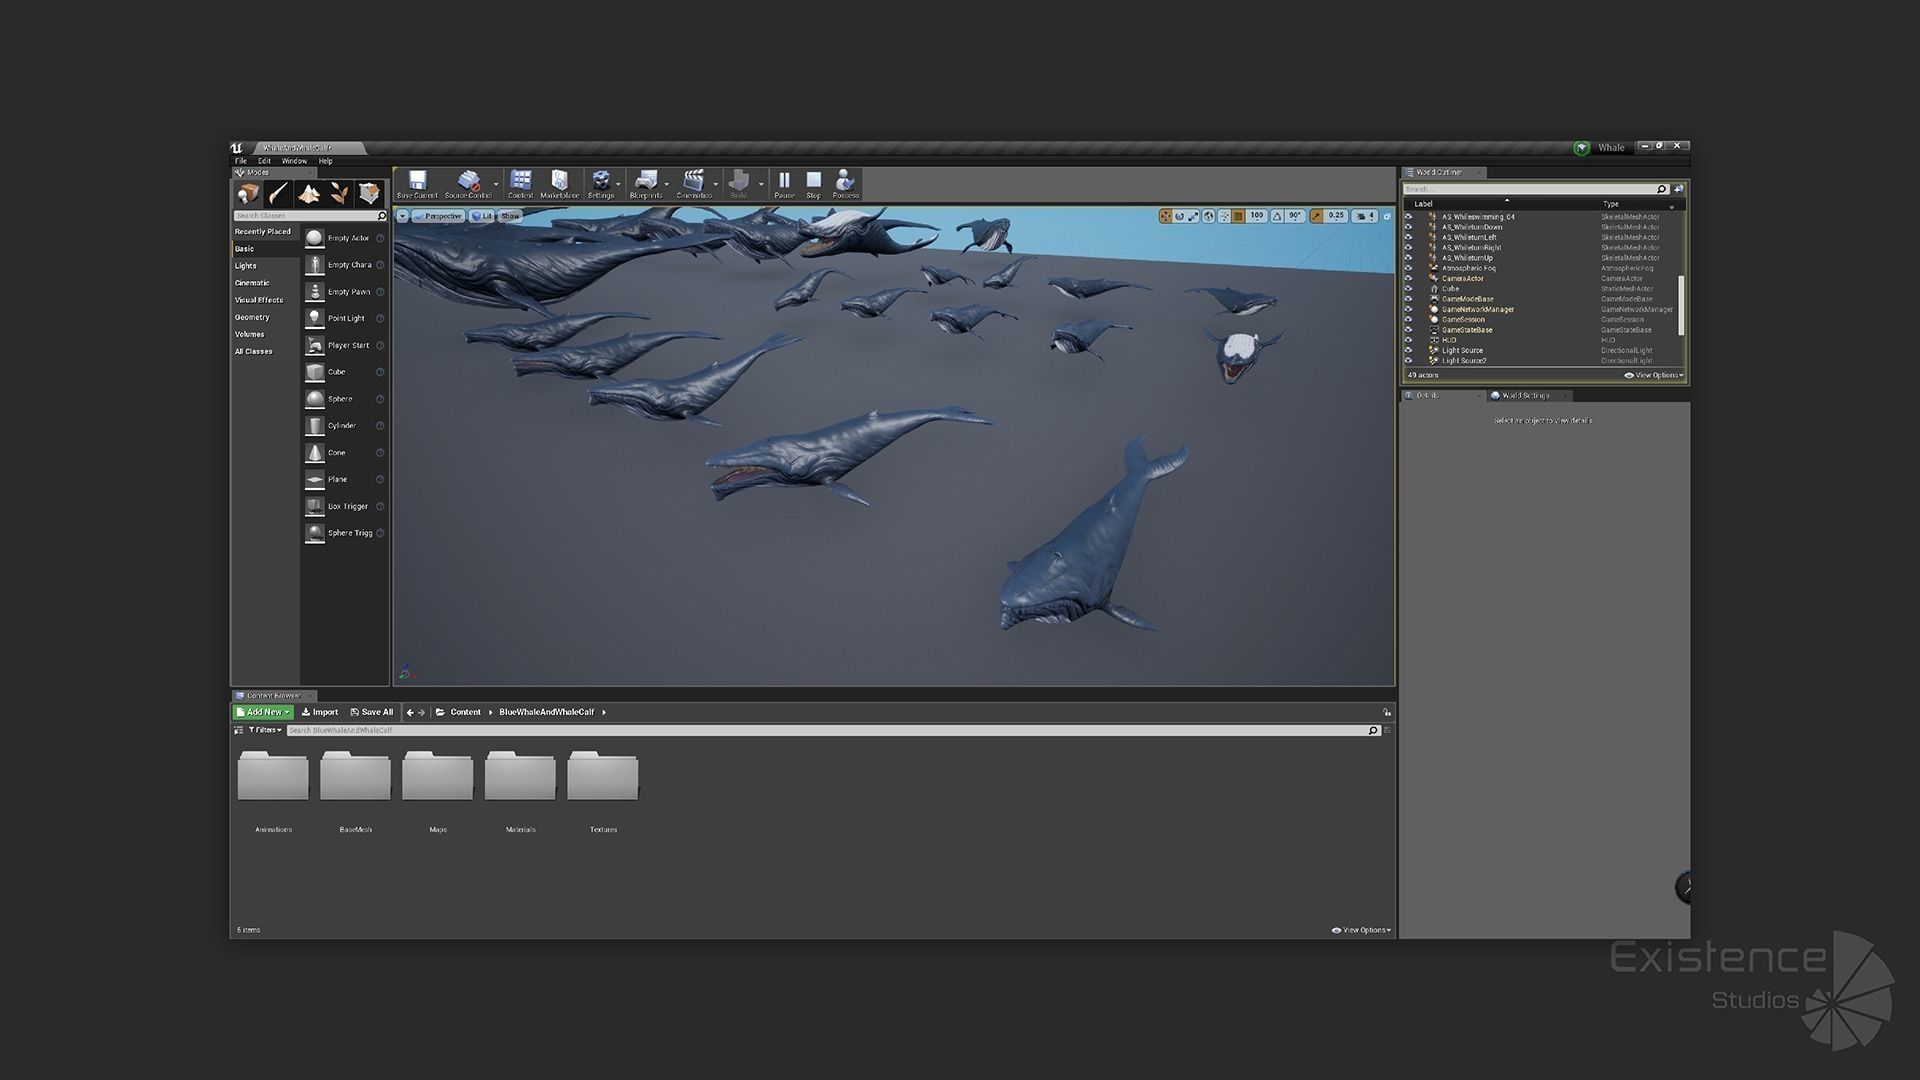
Task: Select the scale gizmo tool in viewport
Action: [x=1194, y=216]
